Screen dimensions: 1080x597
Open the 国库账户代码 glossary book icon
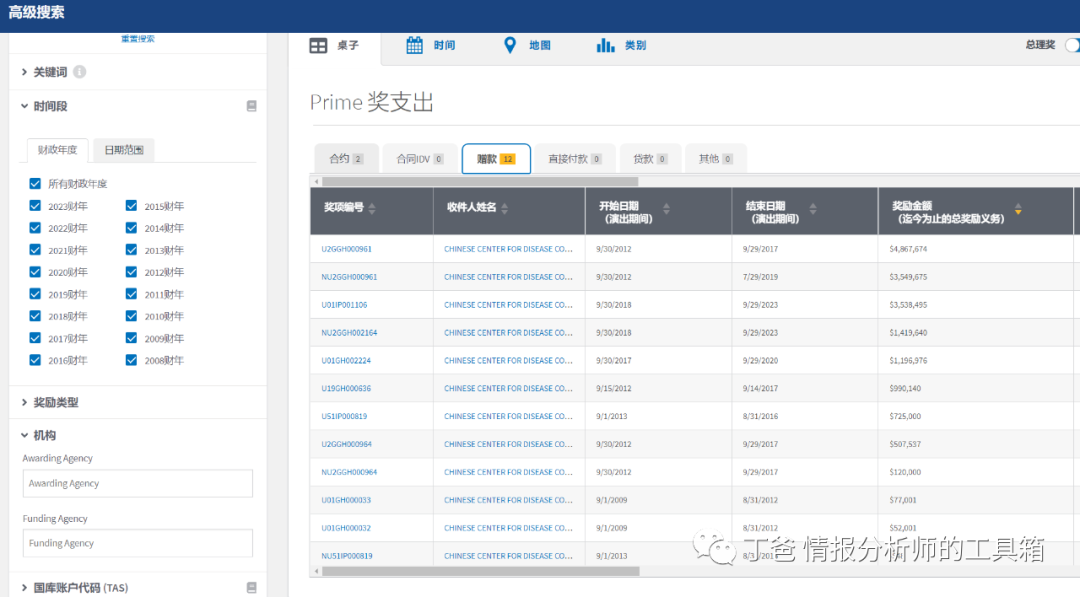coord(251,587)
